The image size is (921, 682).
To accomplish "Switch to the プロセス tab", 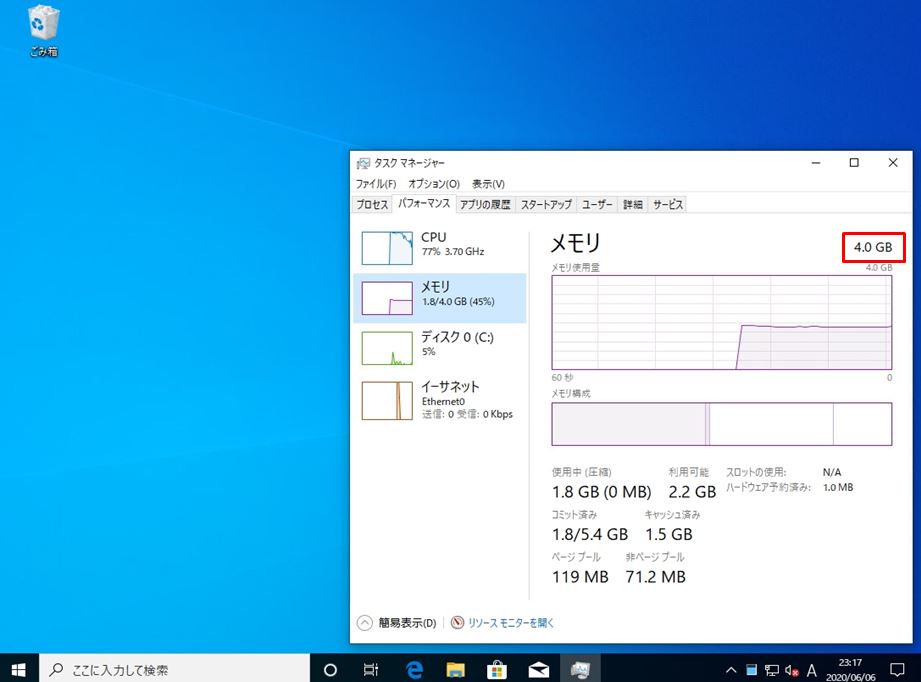I will [372, 204].
